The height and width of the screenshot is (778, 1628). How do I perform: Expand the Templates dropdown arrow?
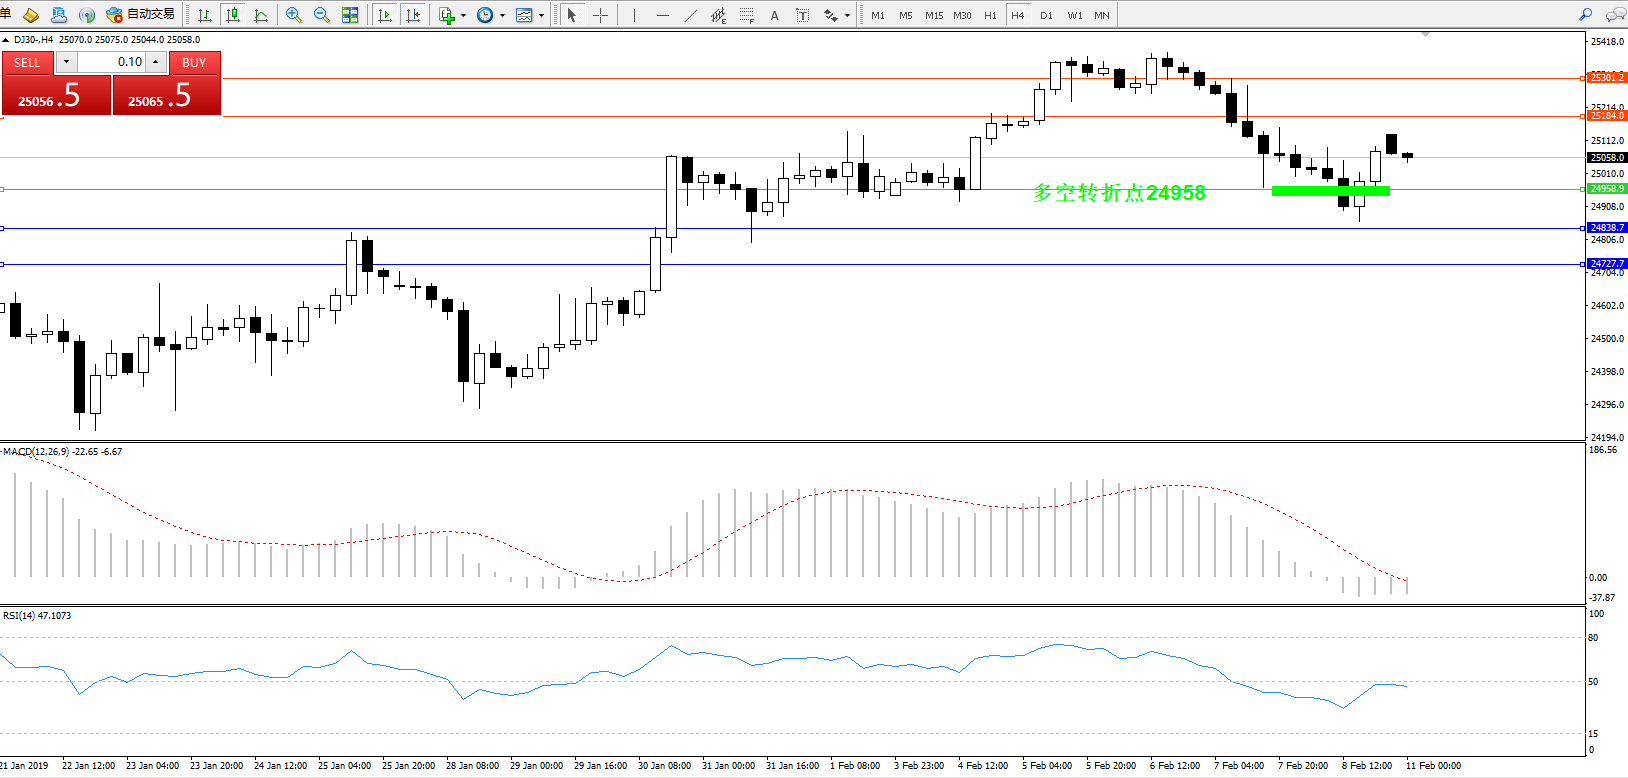tap(541, 15)
